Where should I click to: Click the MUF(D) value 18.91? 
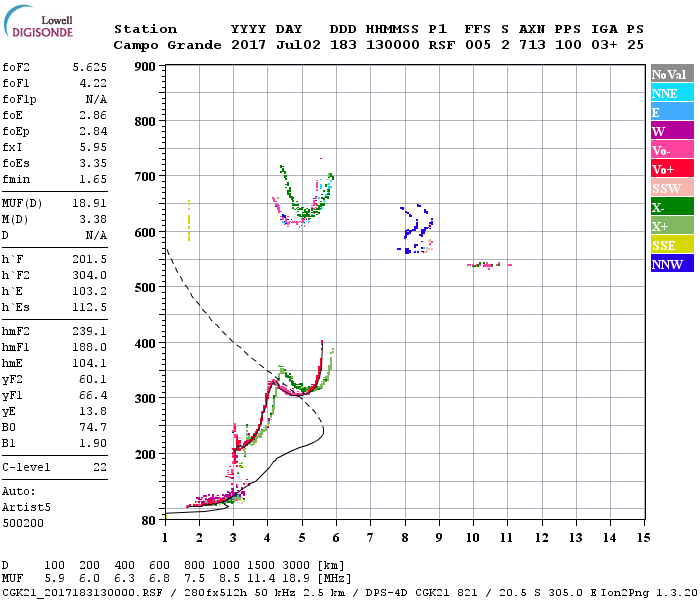90,203
